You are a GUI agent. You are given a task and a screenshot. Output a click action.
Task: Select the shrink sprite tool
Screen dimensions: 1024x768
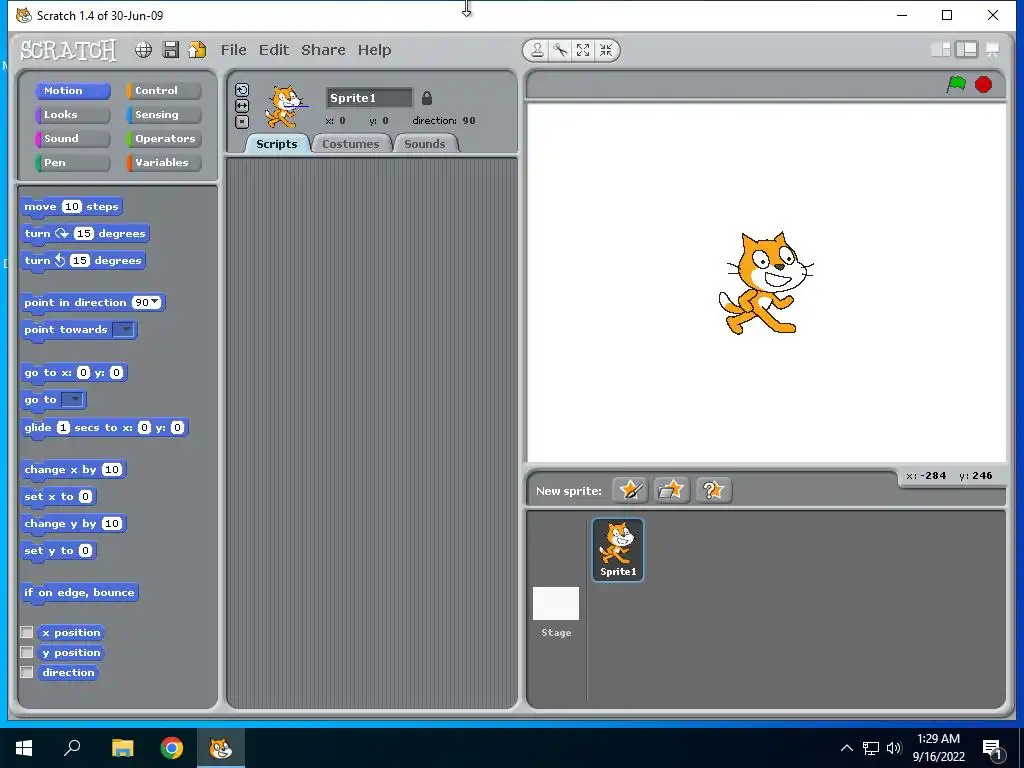click(606, 50)
